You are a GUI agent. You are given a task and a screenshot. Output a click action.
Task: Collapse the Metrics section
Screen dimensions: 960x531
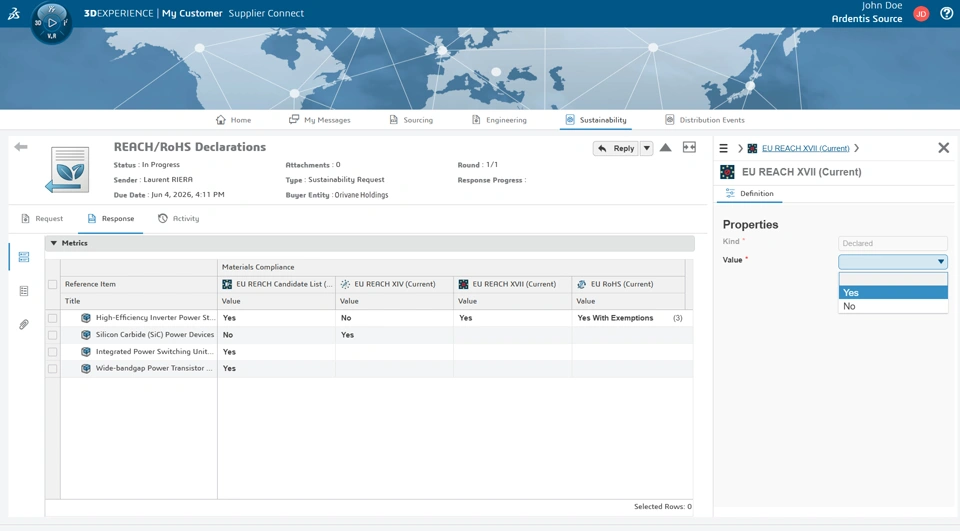[x=54, y=243]
